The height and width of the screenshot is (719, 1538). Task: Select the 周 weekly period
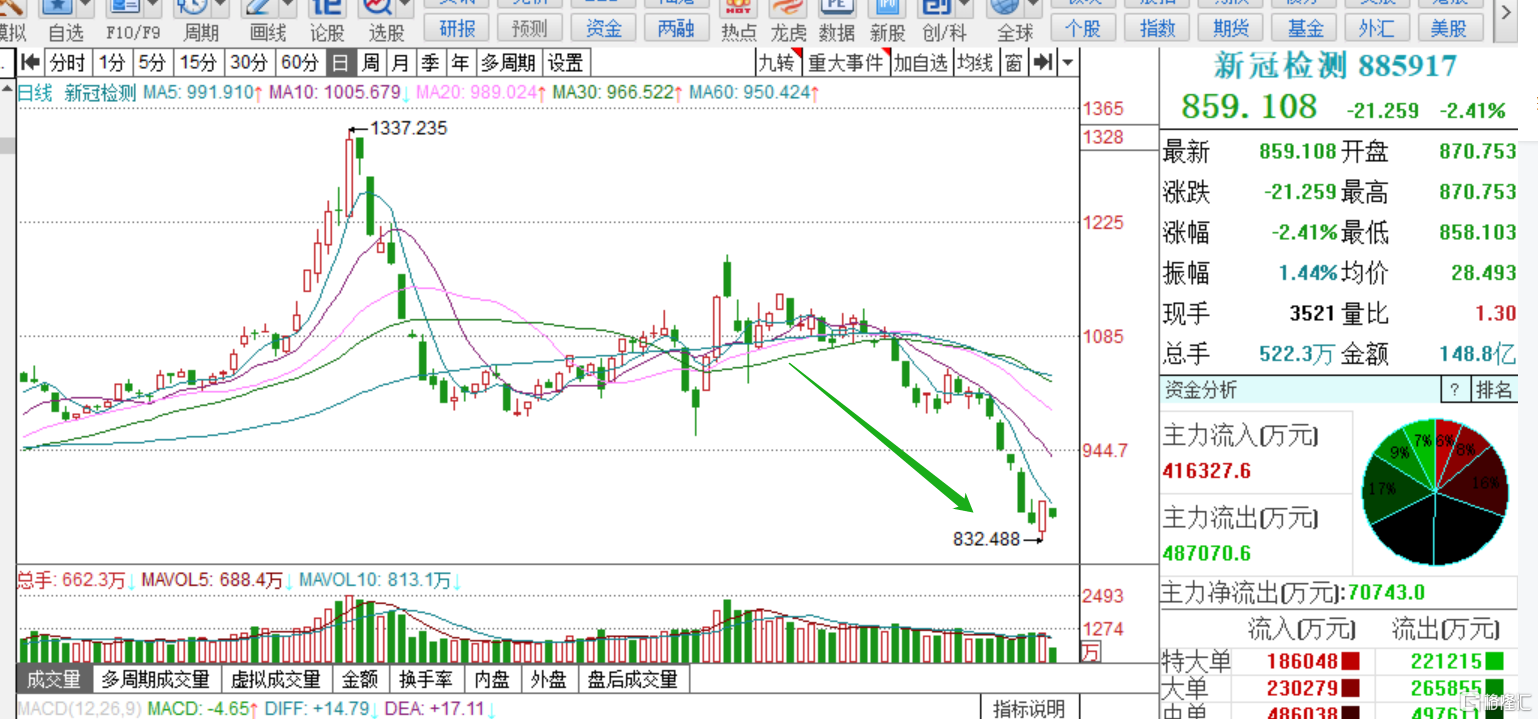(370, 63)
